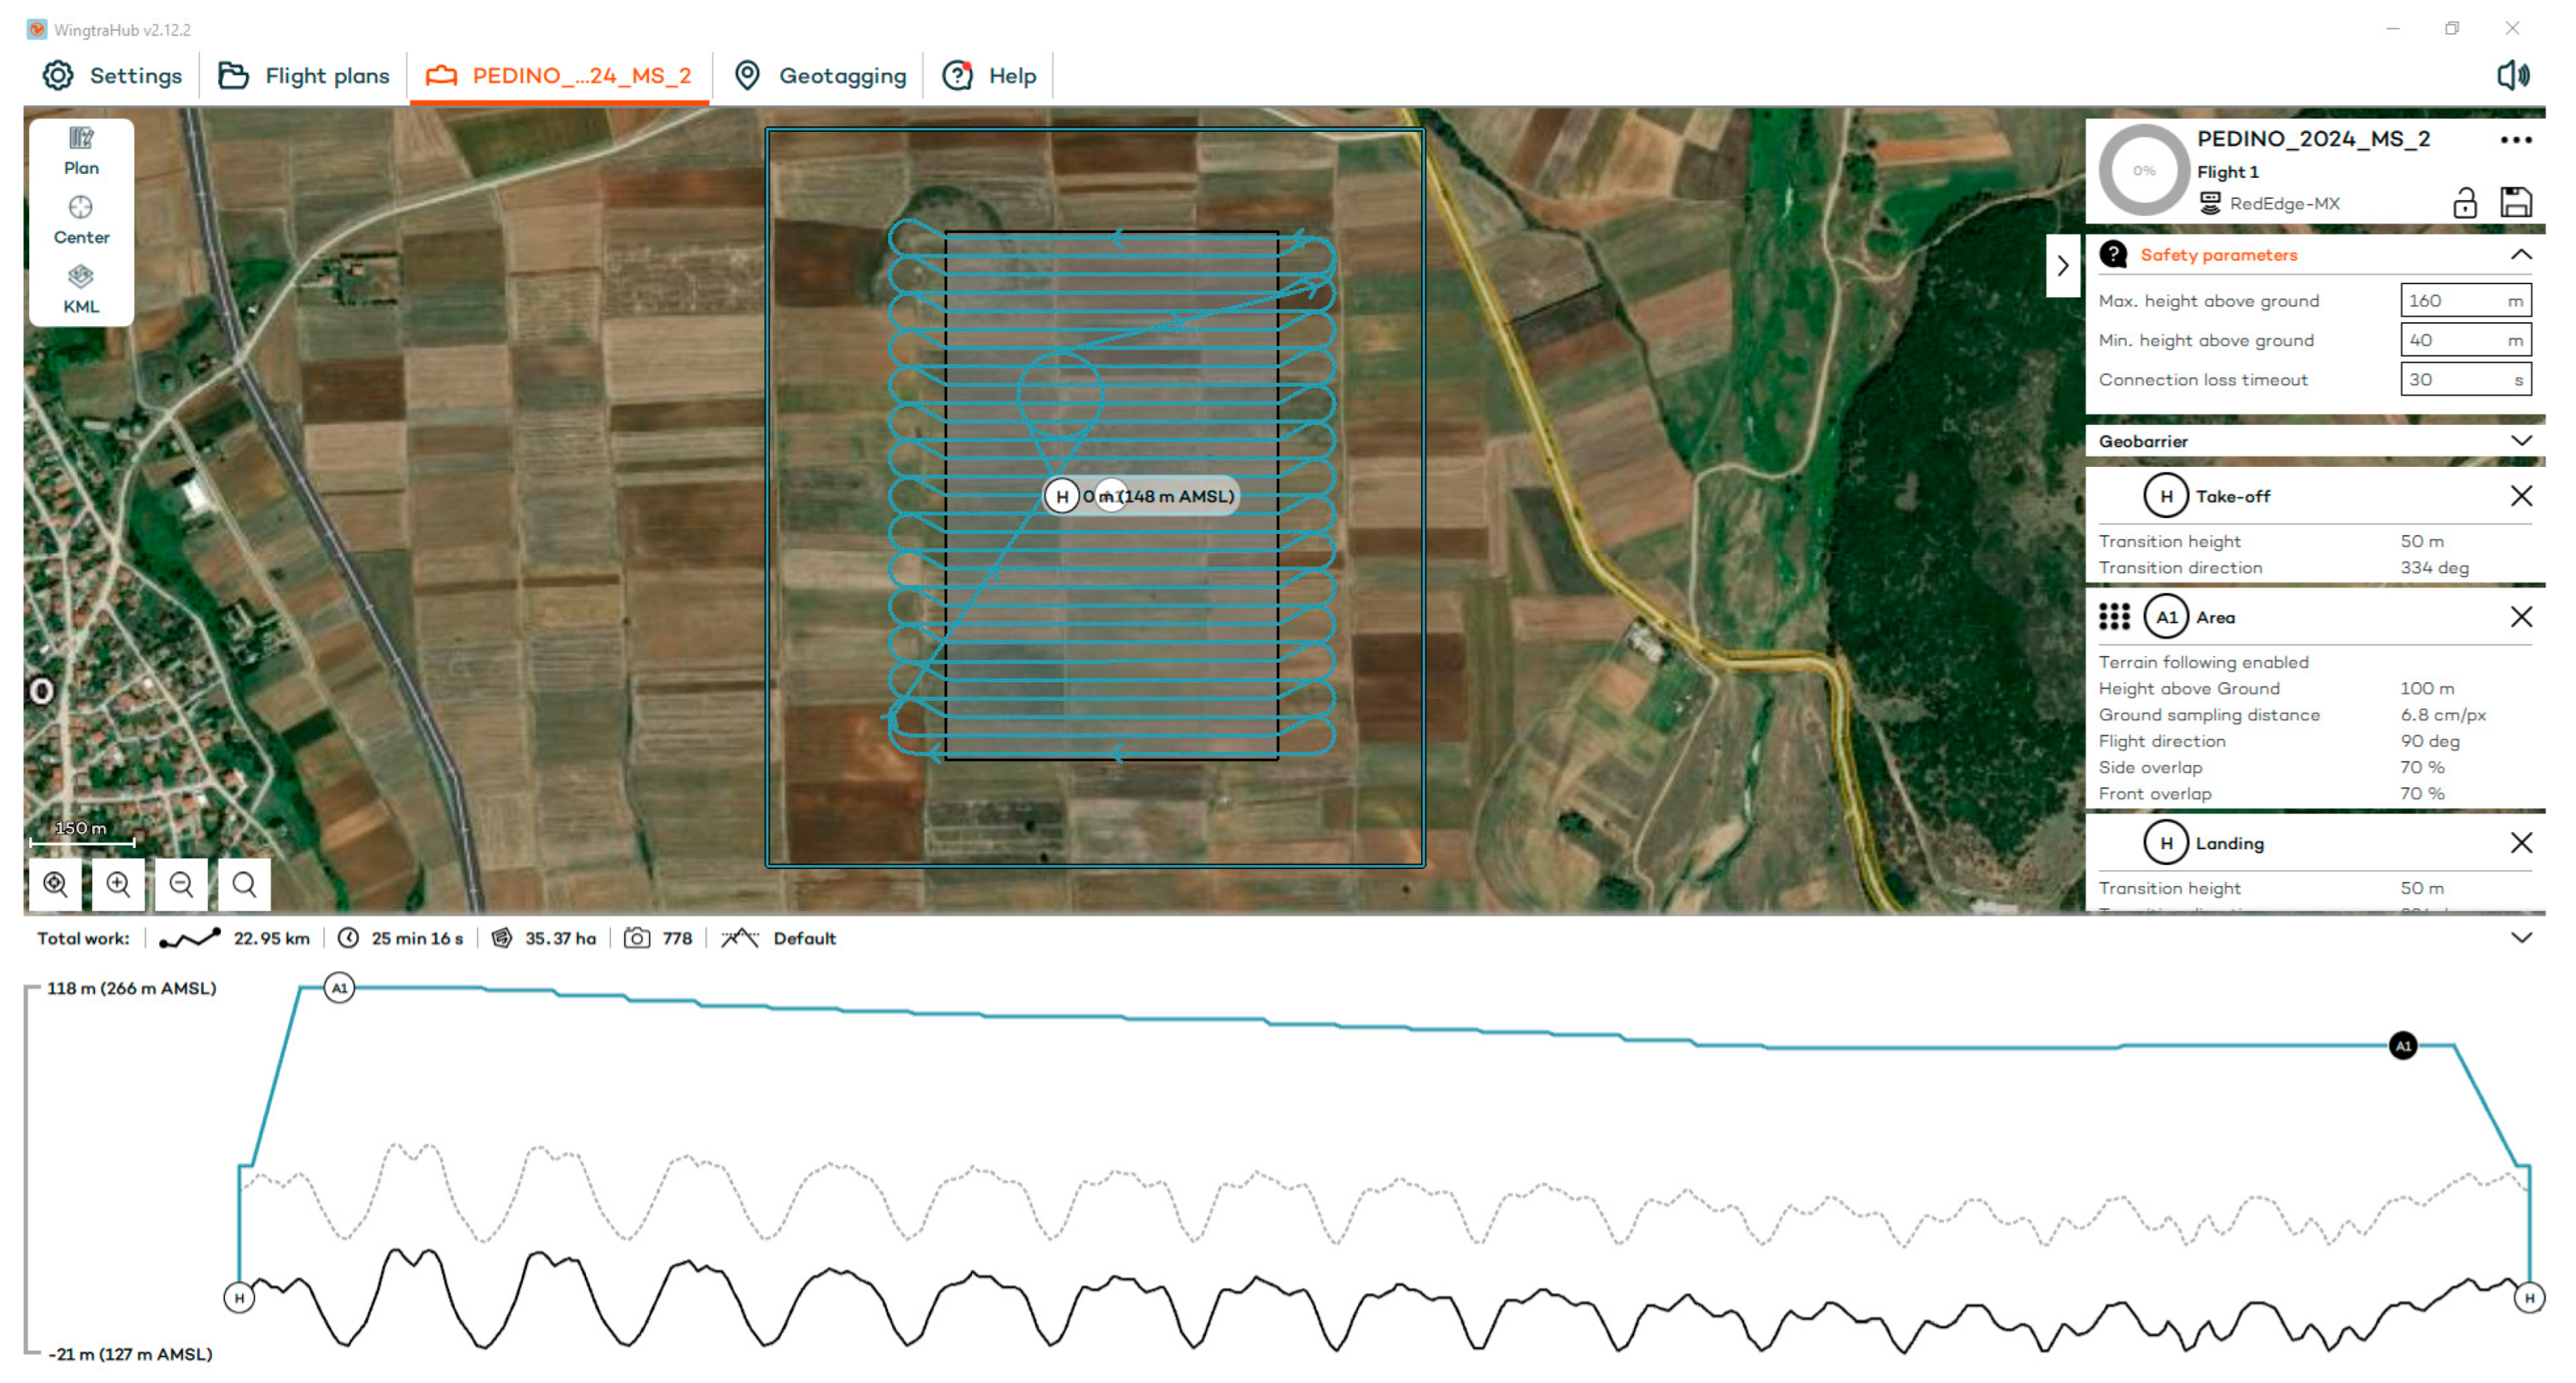Open the map search tool
Screen dimensions: 2576x1383
[245, 884]
